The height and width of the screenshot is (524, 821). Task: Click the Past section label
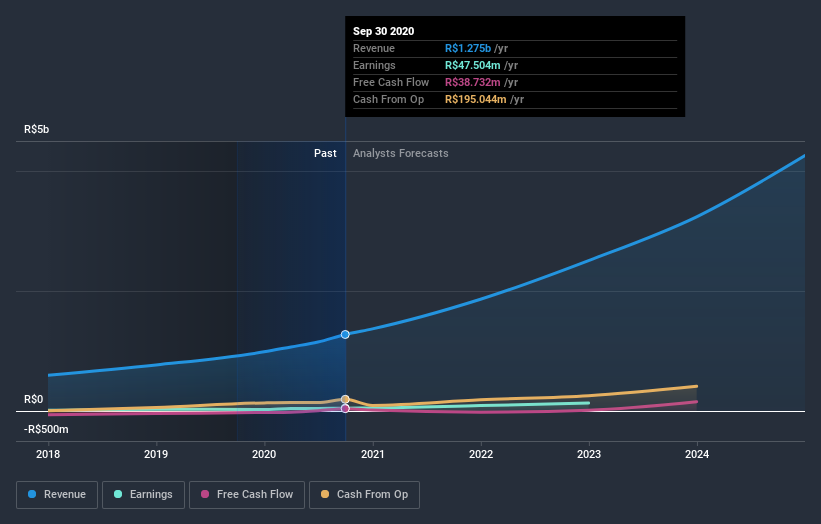pos(325,153)
